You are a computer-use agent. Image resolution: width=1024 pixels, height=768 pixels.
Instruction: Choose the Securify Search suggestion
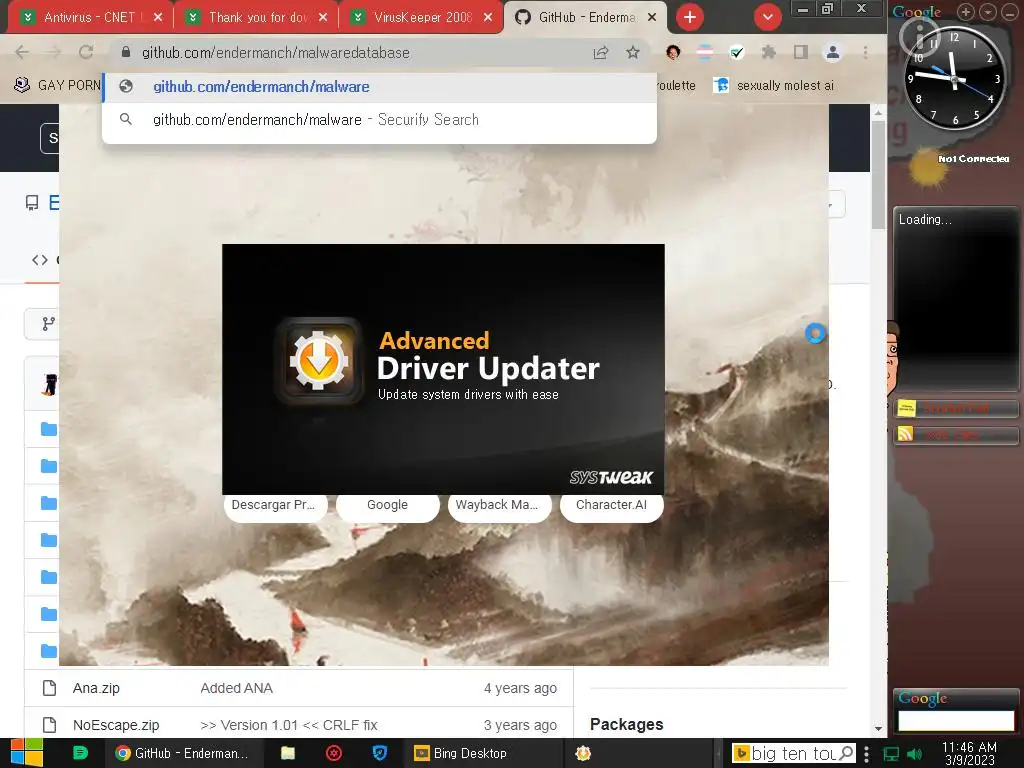pos(379,120)
